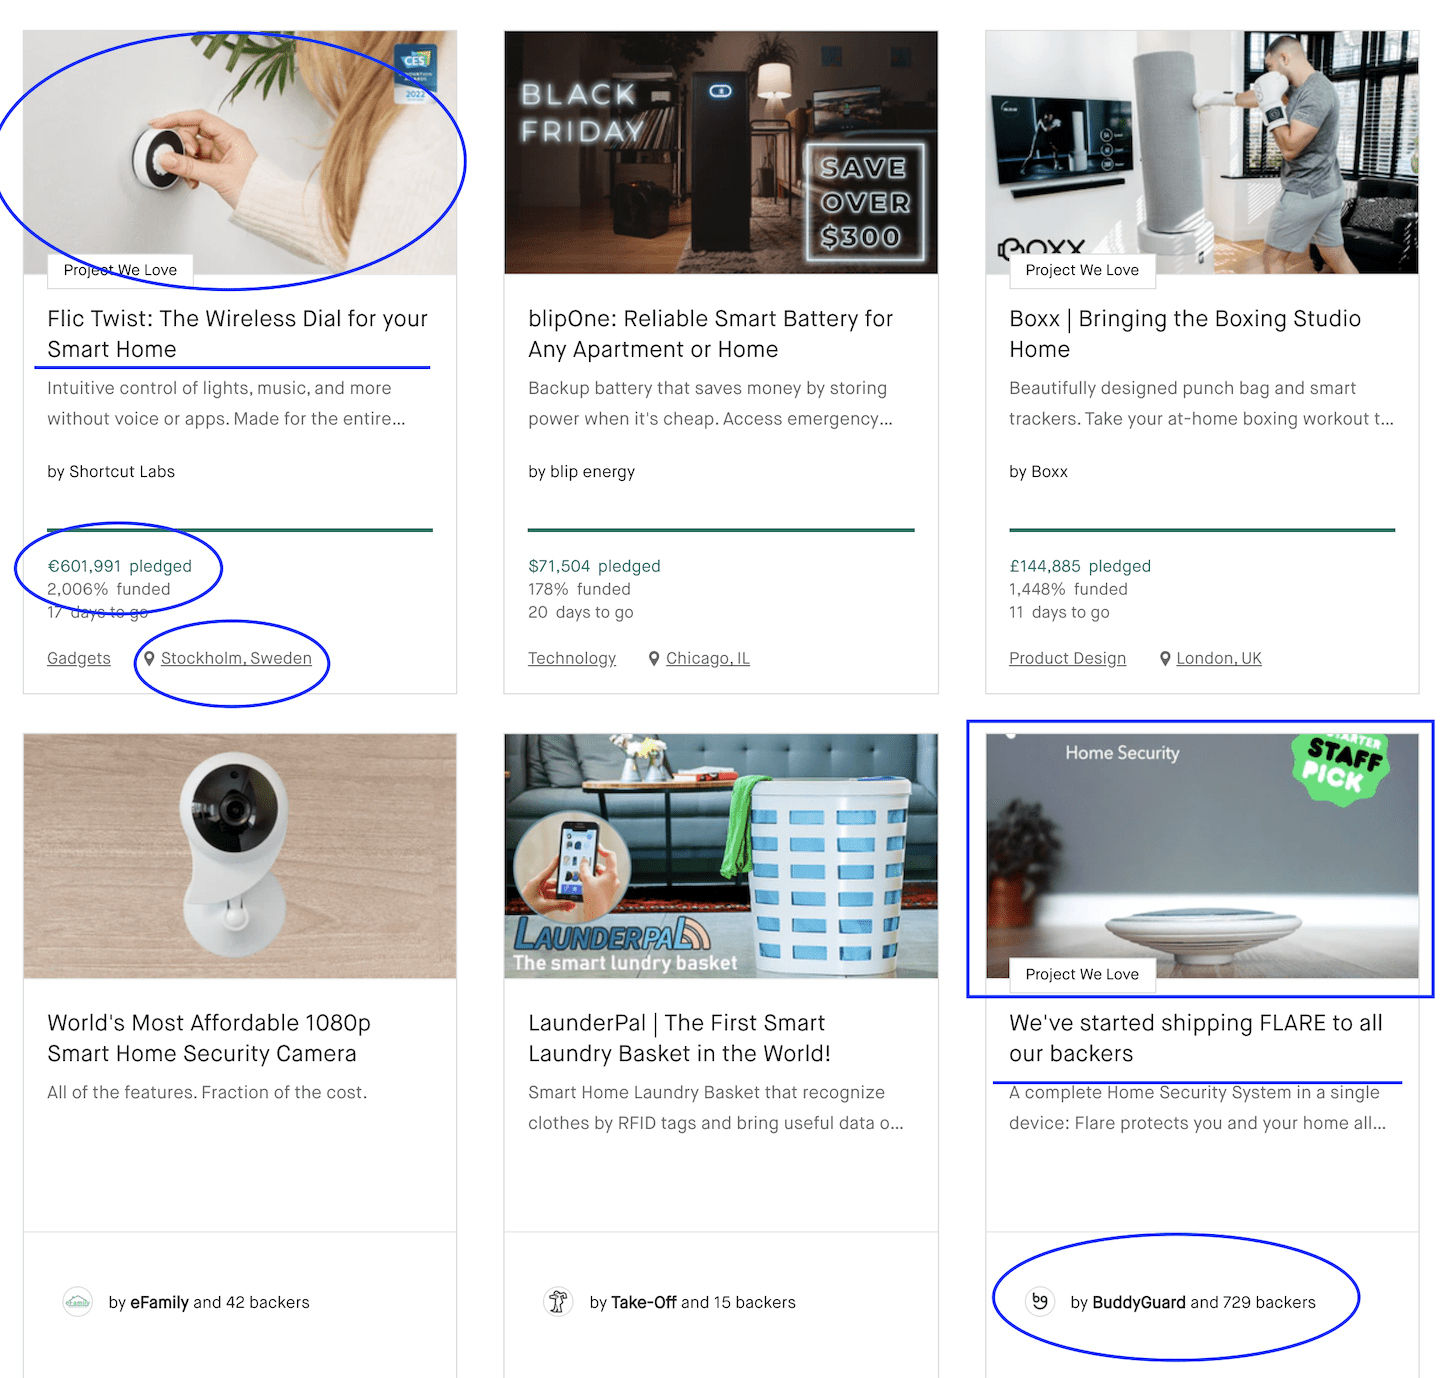Browse the Product Design category link
1448x1378 pixels.
tap(1067, 658)
